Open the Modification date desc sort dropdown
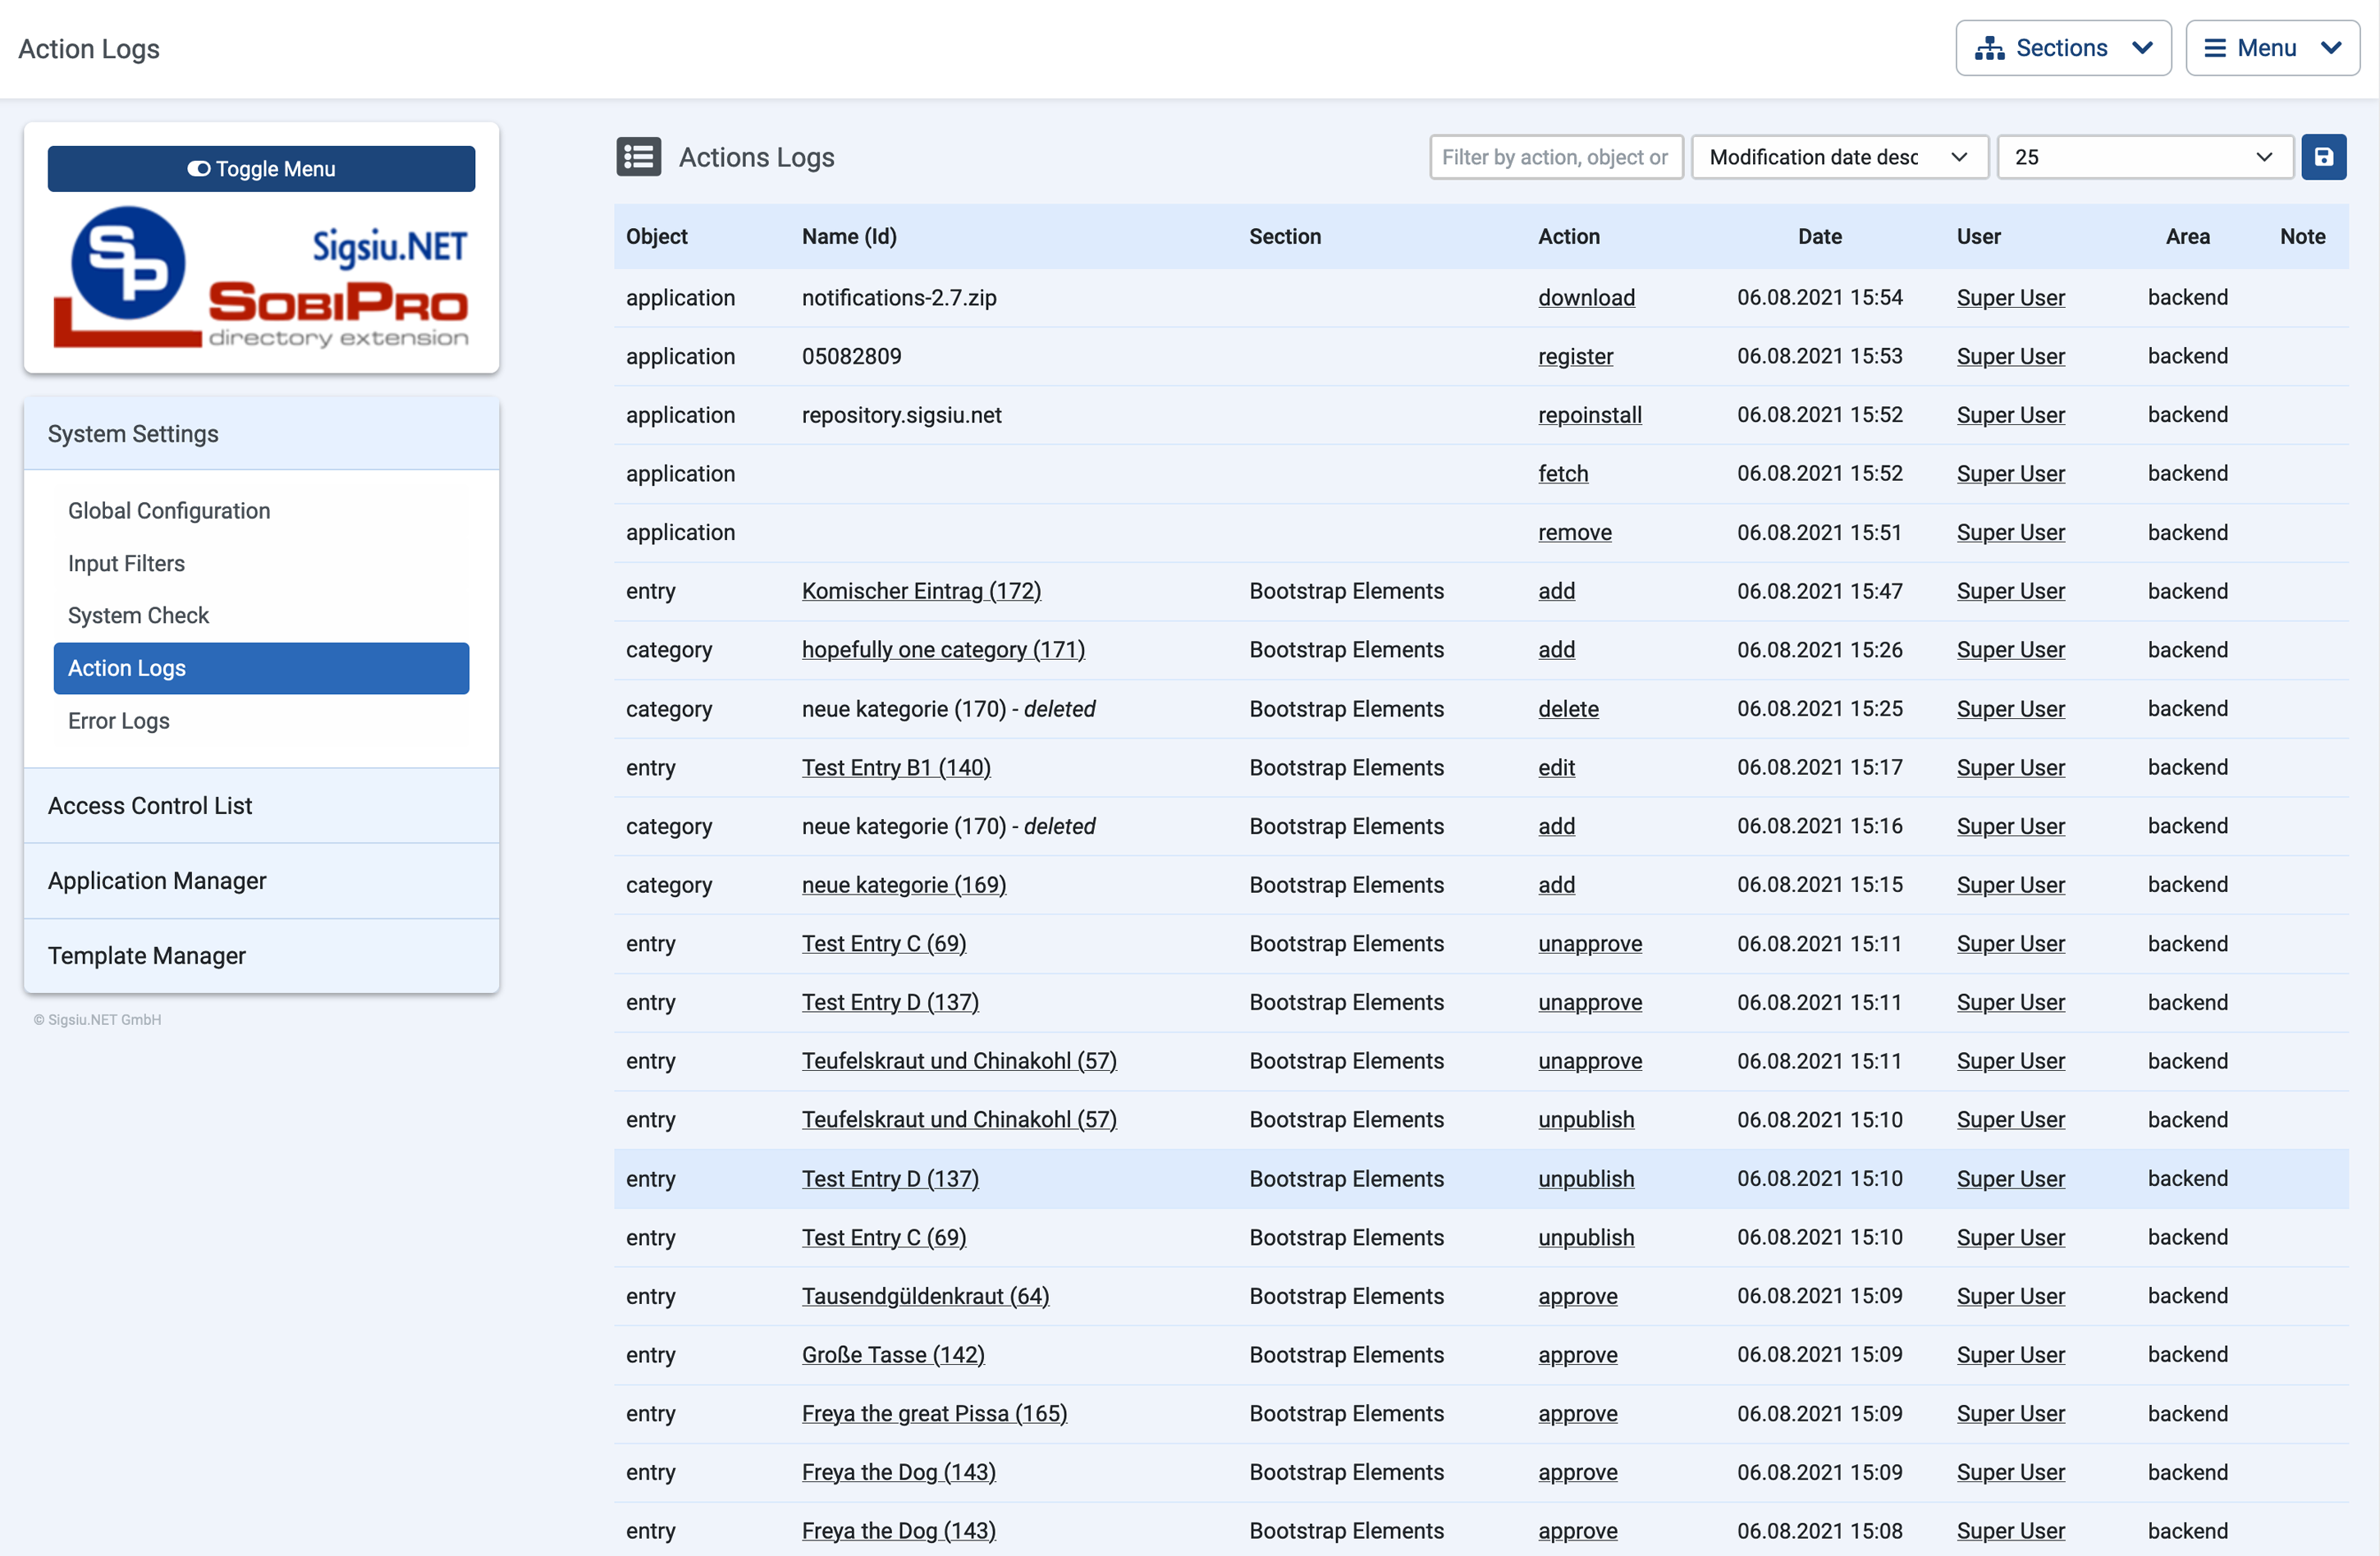 point(1839,157)
